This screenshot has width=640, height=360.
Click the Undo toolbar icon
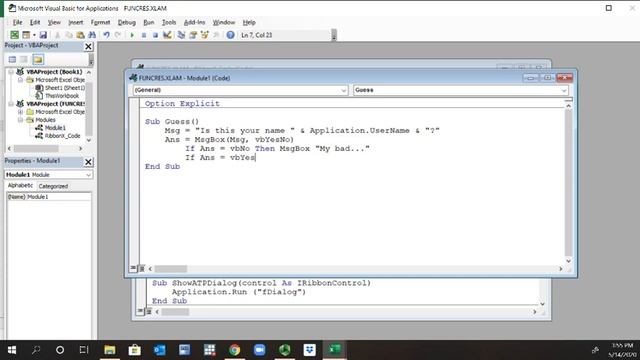click(x=106, y=35)
